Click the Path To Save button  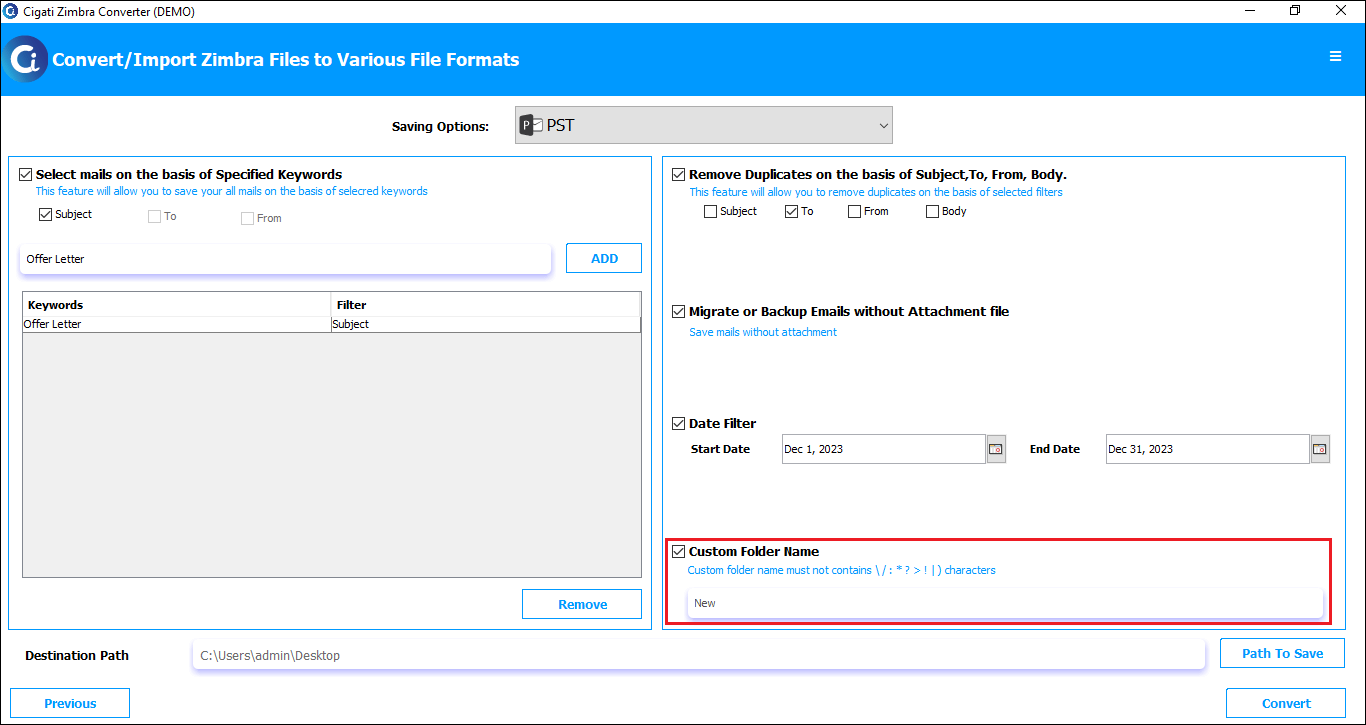(1282, 653)
